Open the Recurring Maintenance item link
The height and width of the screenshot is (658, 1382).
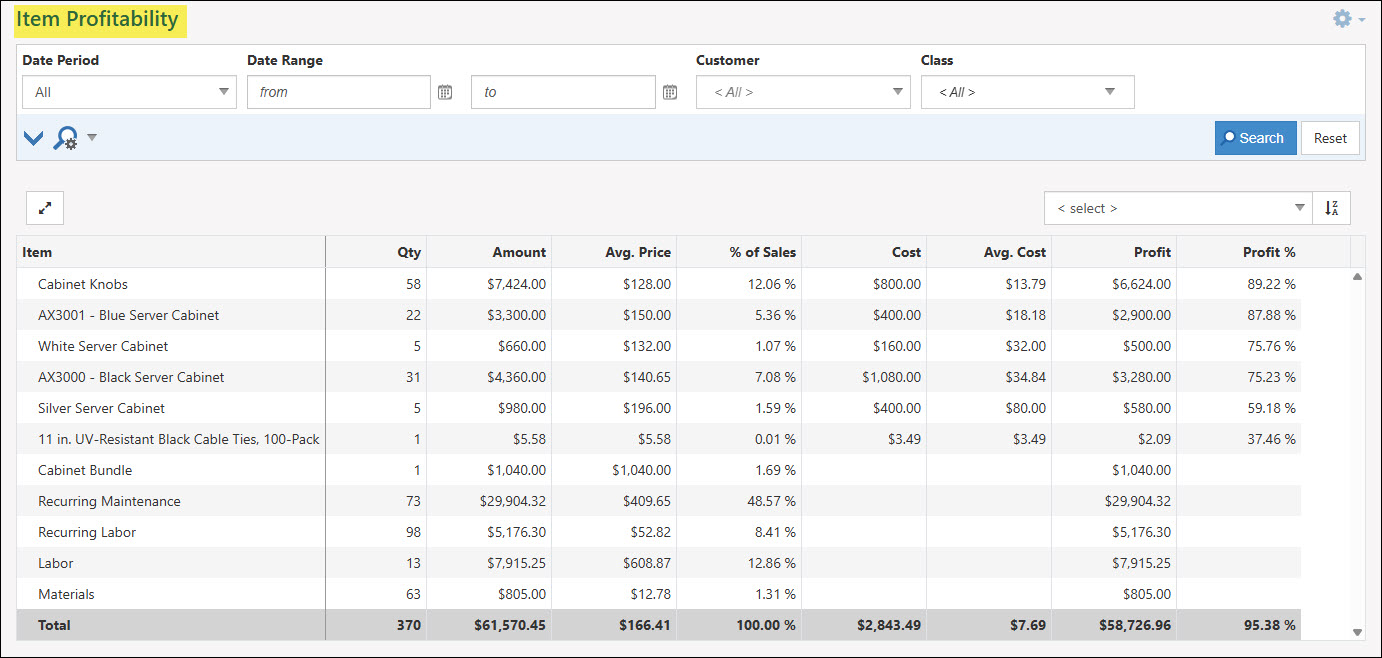click(109, 501)
